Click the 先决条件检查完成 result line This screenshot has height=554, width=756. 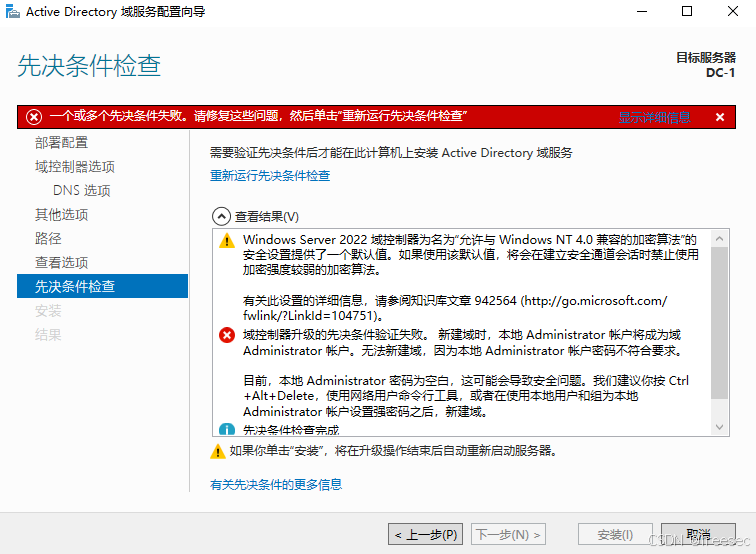click(291, 430)
